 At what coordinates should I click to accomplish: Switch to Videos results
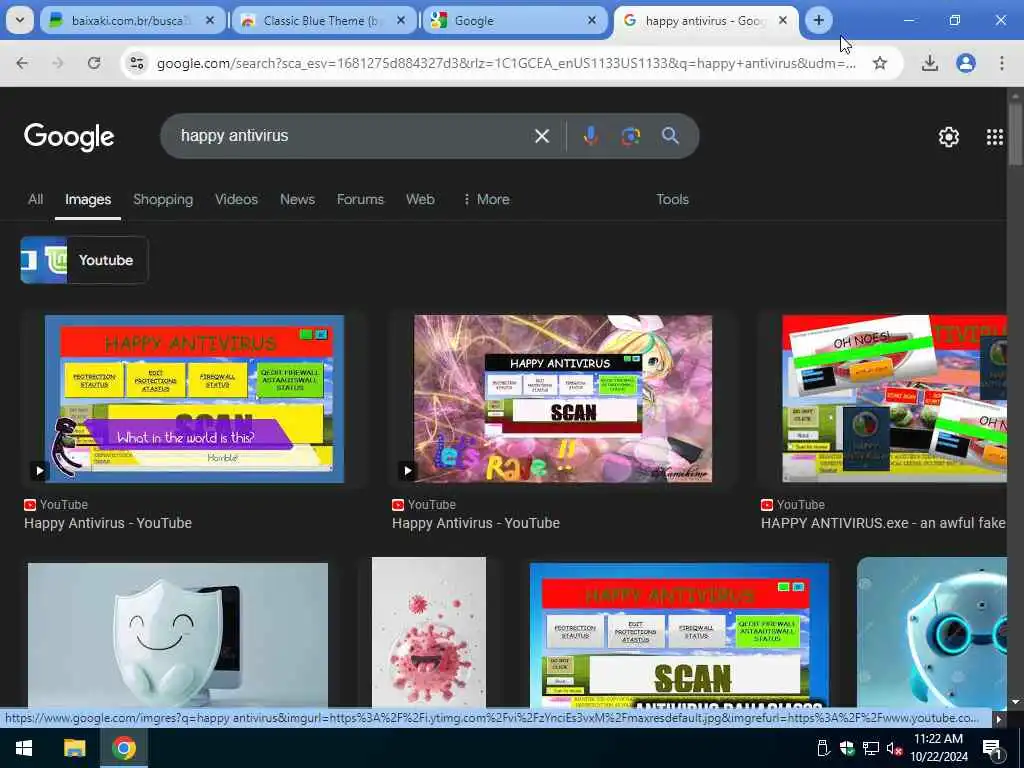point(236,199)
